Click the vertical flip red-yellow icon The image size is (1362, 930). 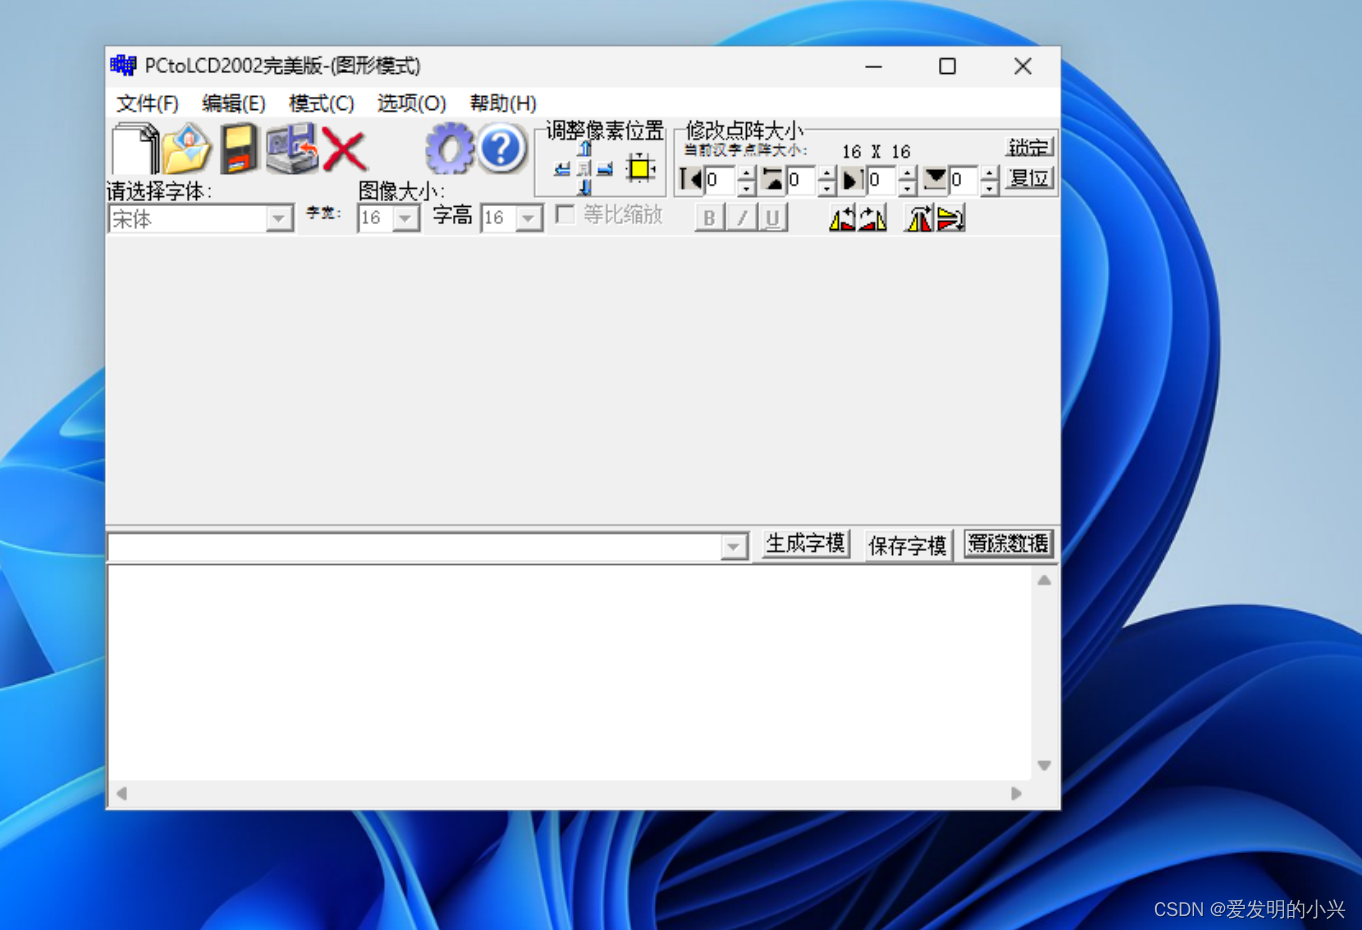(951, 218)
